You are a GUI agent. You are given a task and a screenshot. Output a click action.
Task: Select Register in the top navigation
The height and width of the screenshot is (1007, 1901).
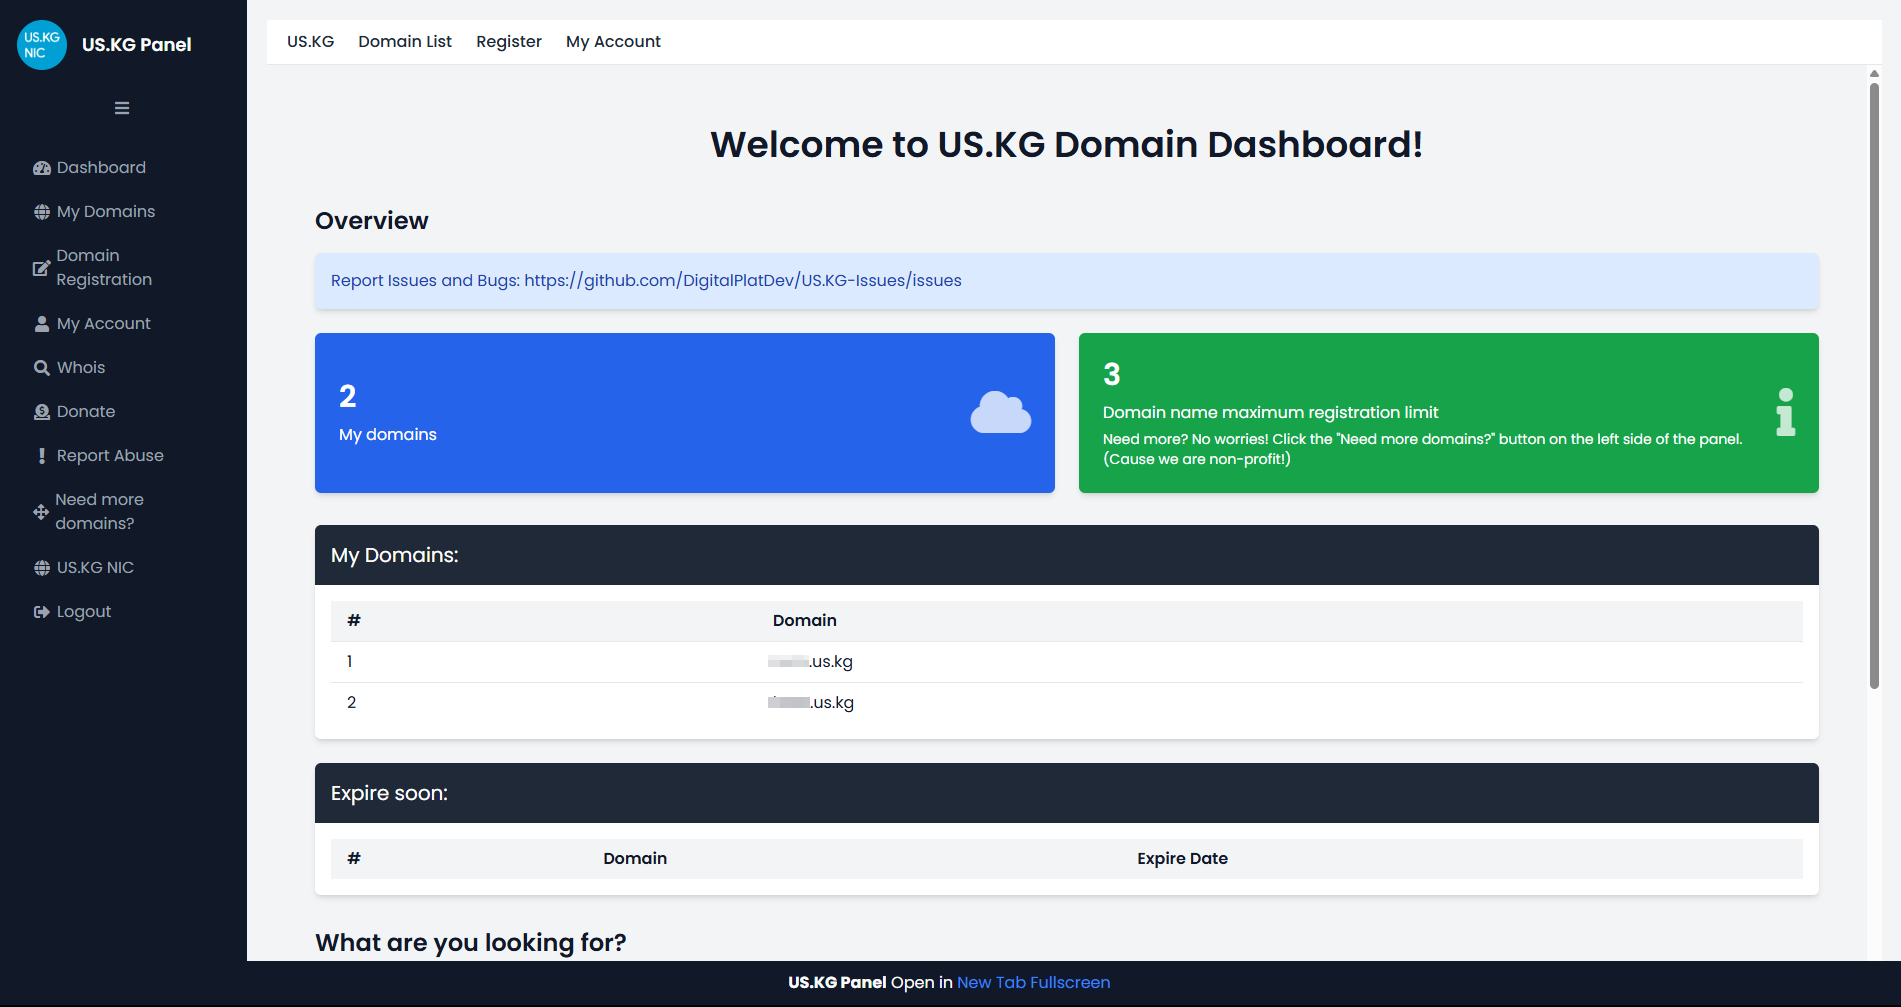pos(508,42)
